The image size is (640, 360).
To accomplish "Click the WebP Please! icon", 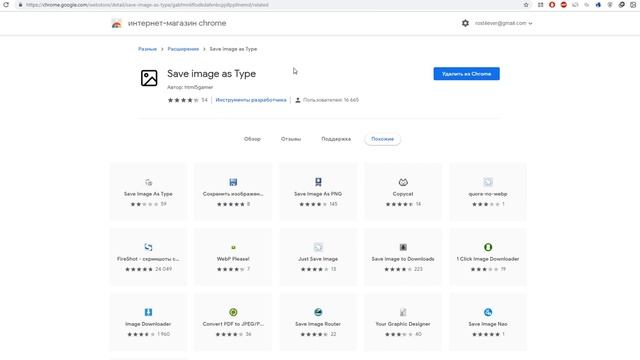I will coord(233,247).
